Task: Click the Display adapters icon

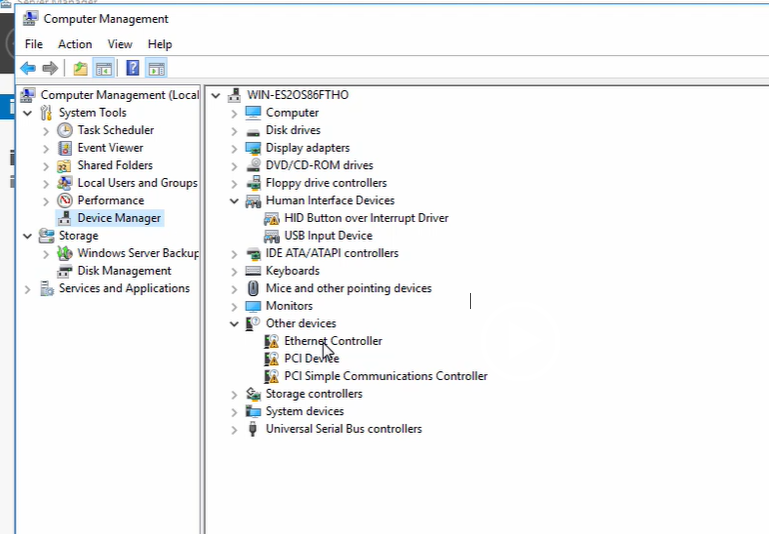Action: click(x=253, y=148)
